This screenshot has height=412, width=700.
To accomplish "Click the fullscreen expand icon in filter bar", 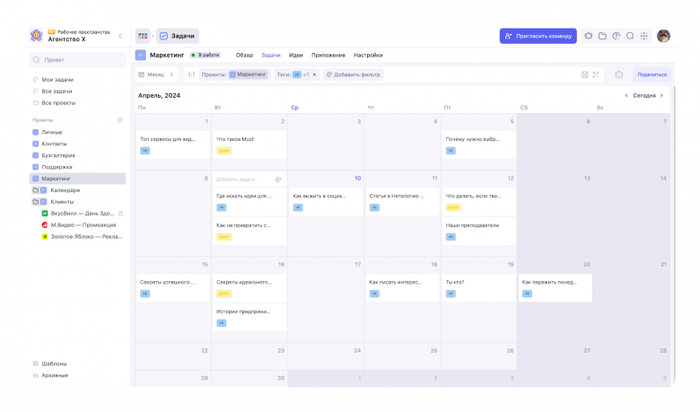I will (596, 75).
